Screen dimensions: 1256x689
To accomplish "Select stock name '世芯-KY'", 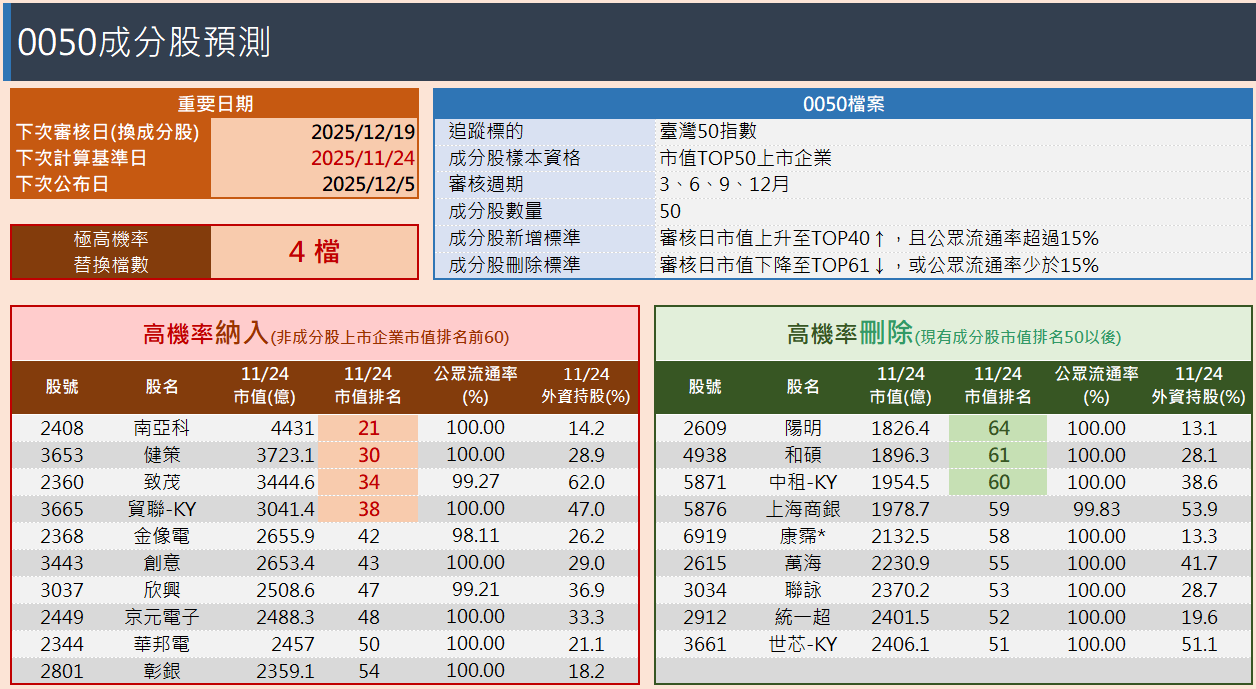I will click(803, 644).
